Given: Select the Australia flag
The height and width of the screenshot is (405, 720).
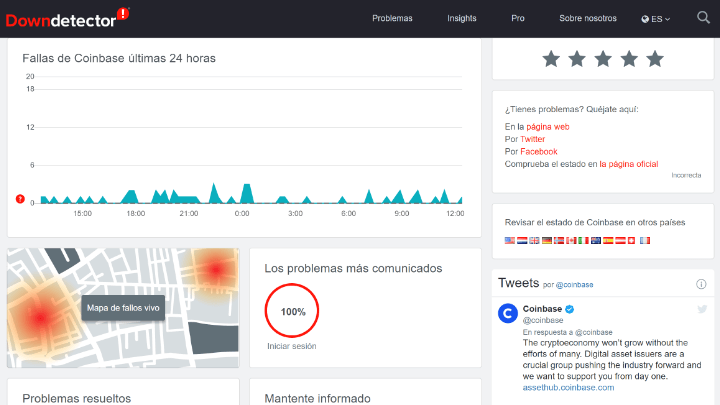Looking at the screenshot, I should point(596,240).
